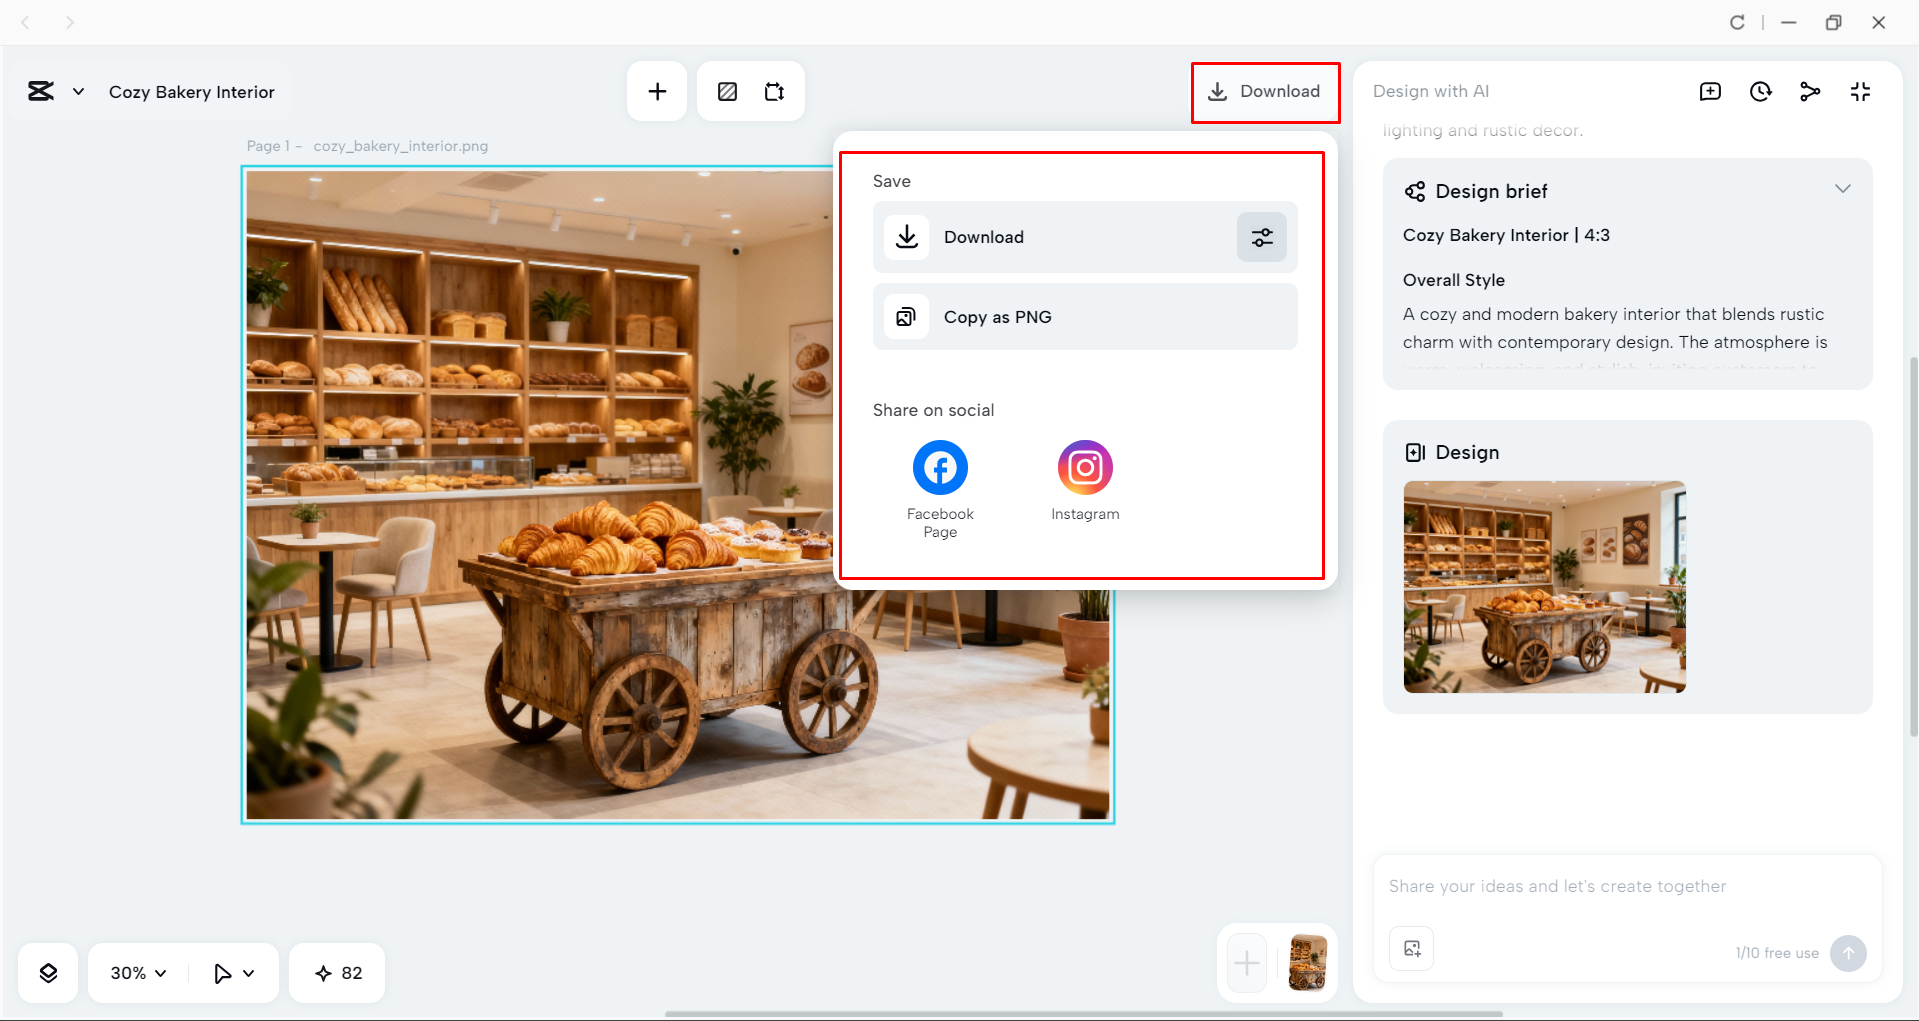Go back with the left arrow

coord(26,22)
